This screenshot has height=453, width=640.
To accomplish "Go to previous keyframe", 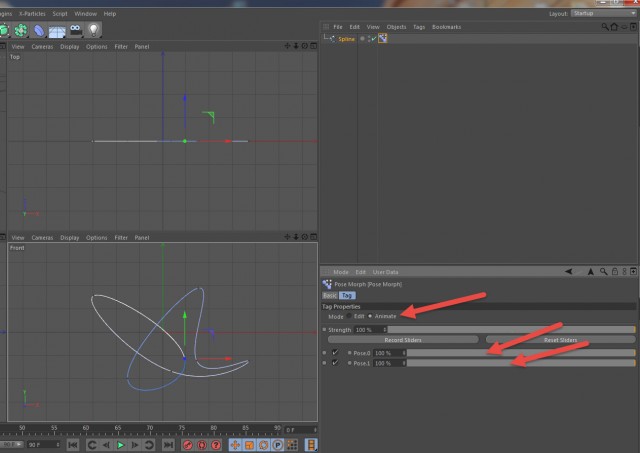I will [92, 445].
